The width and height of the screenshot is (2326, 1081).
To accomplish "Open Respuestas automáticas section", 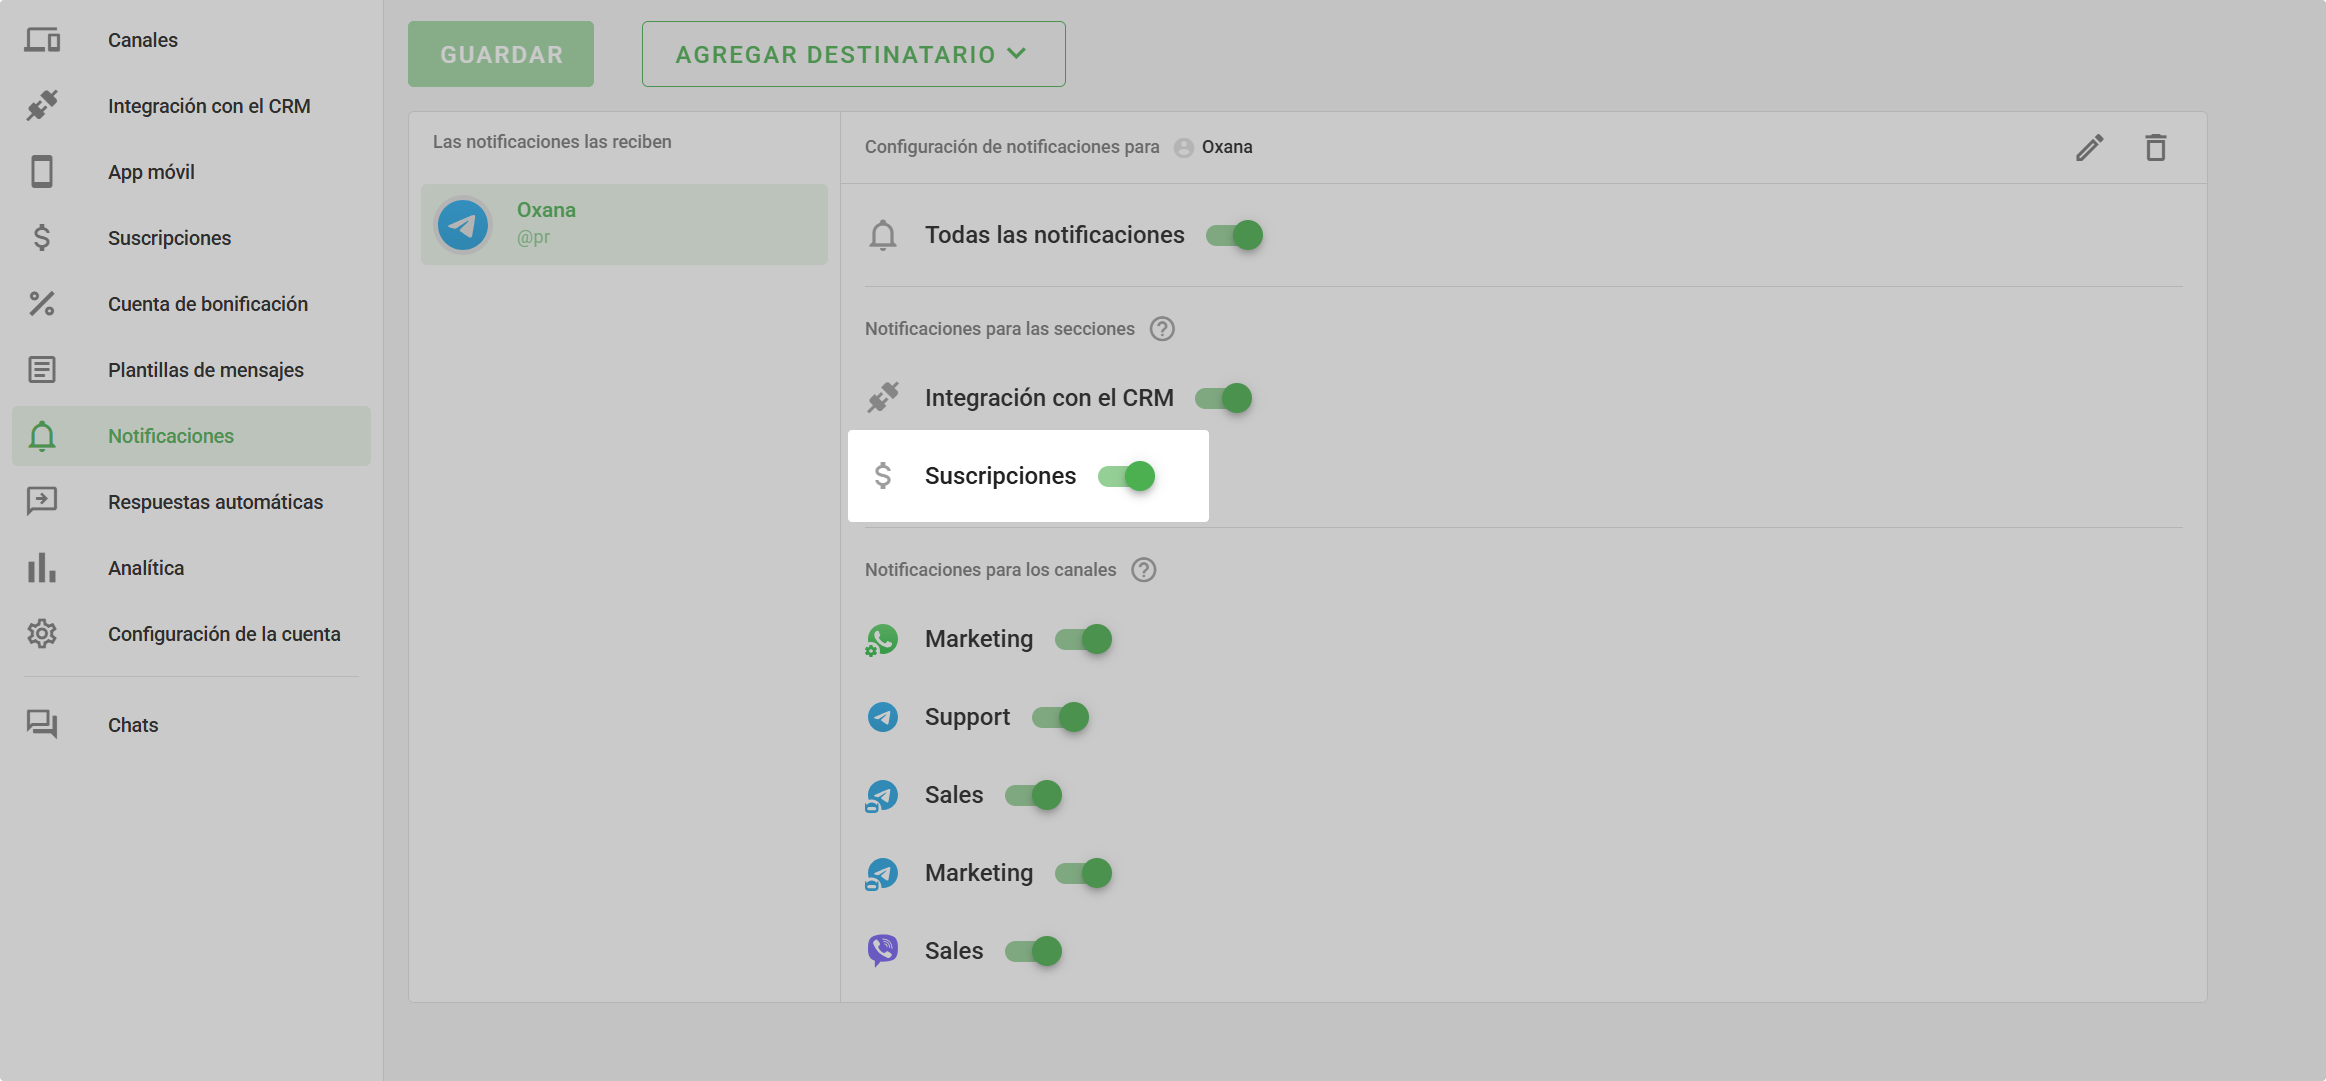I will click(x=191, y=502).
